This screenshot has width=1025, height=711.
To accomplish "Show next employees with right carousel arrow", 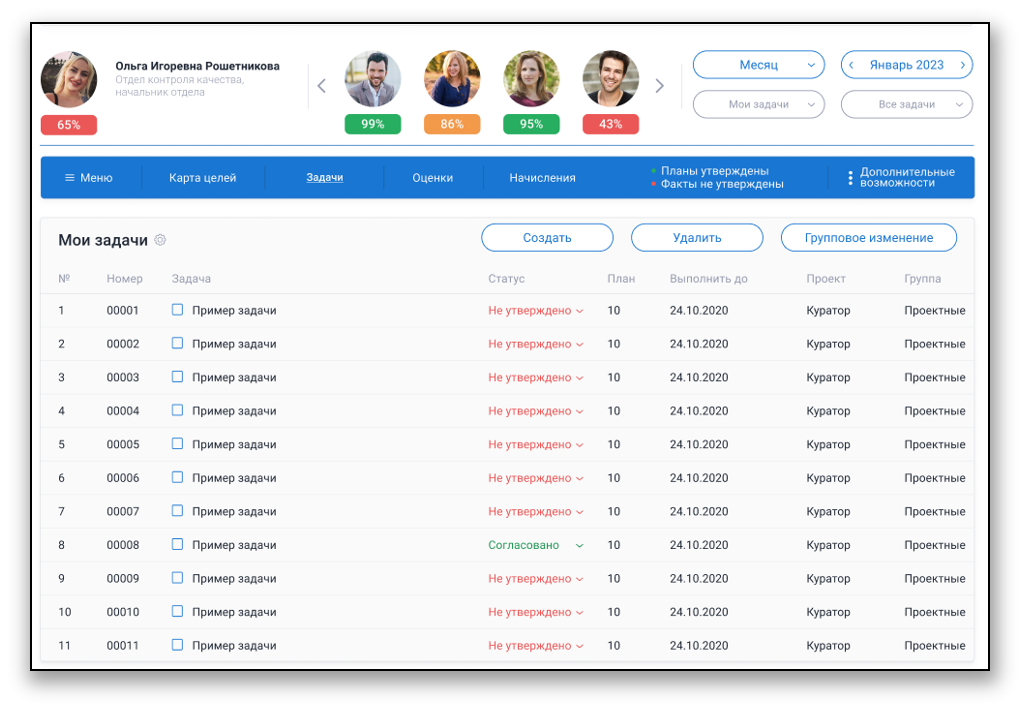I will click(x=660, y=86).
